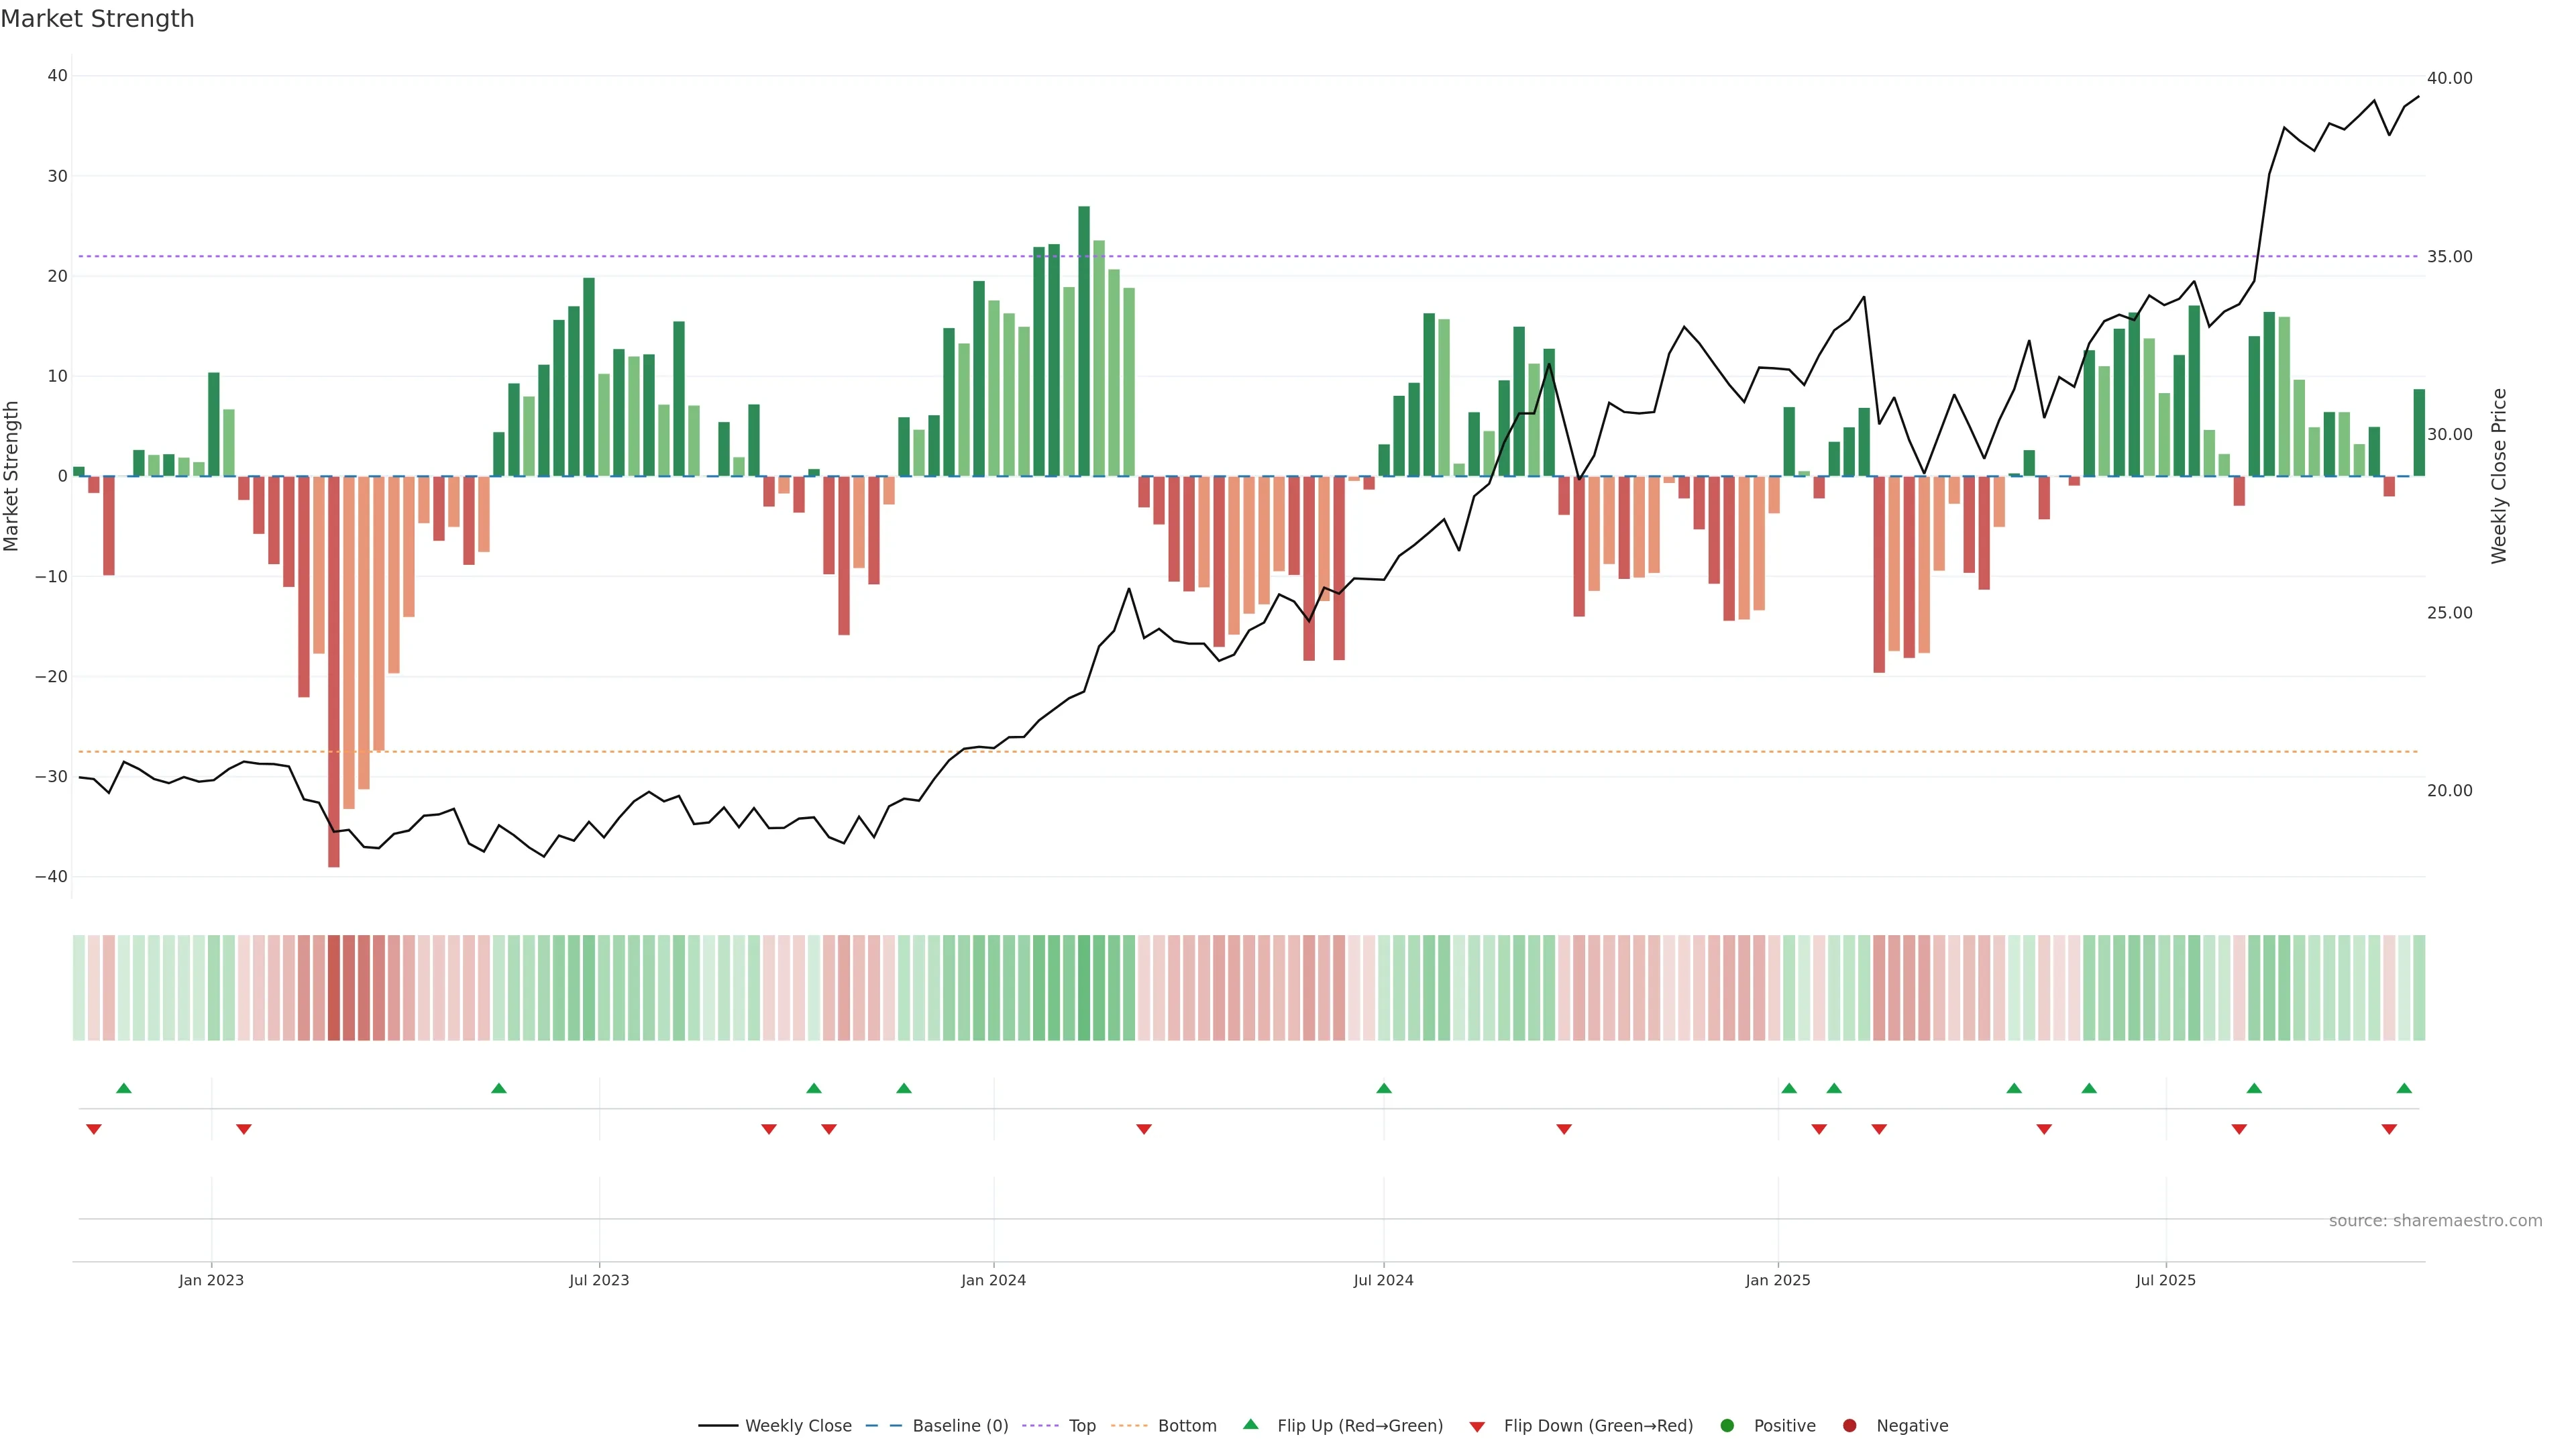Click the Flip Down red triangle legend icon
This screenshot has width=2576, height=1449.
(x=1477, y=1427)
